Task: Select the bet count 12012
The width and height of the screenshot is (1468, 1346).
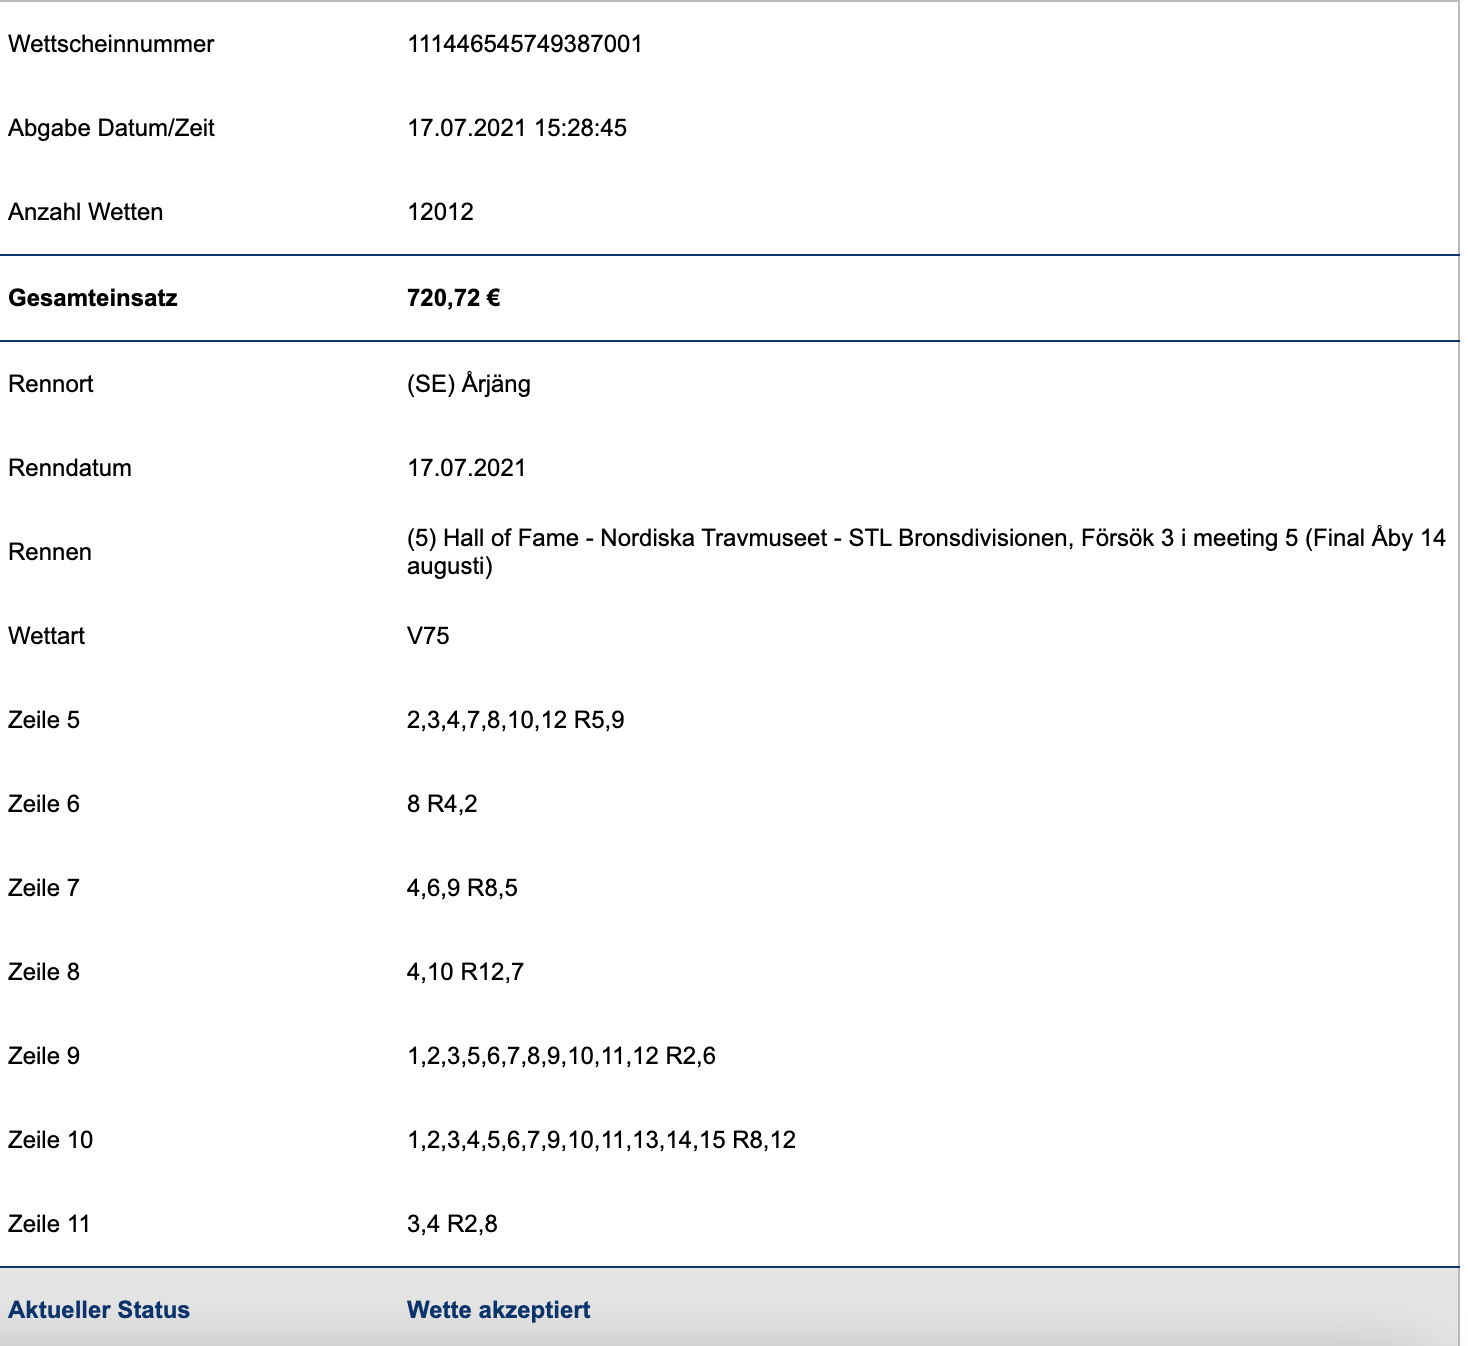Action: [x=440, y=212]
